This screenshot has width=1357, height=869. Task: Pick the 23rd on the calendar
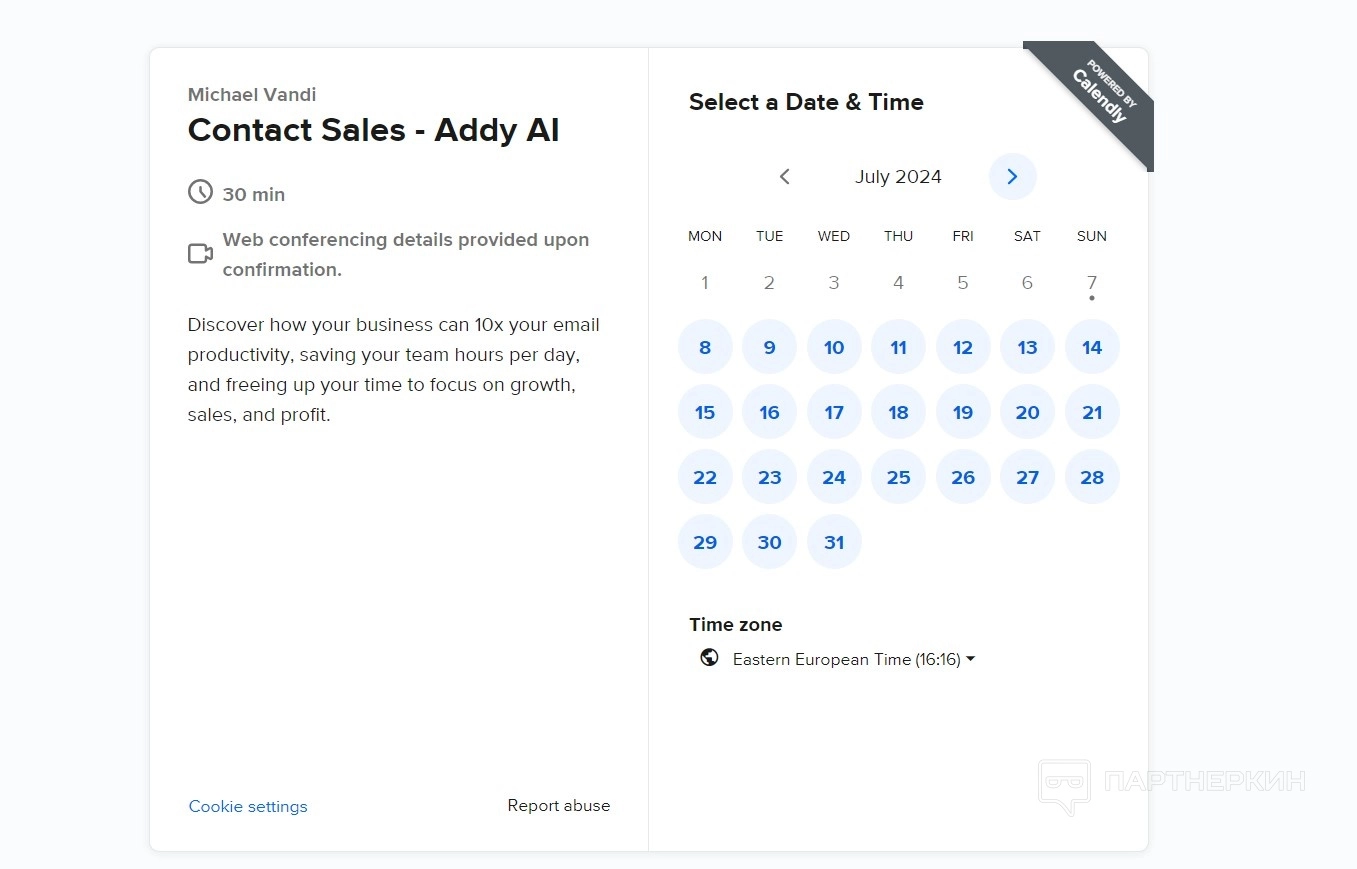[x=769, y=478]
